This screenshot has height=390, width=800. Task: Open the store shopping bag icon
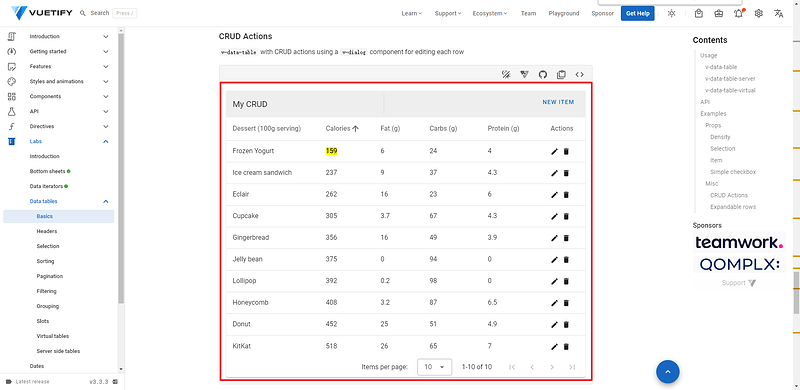point(699,13)
